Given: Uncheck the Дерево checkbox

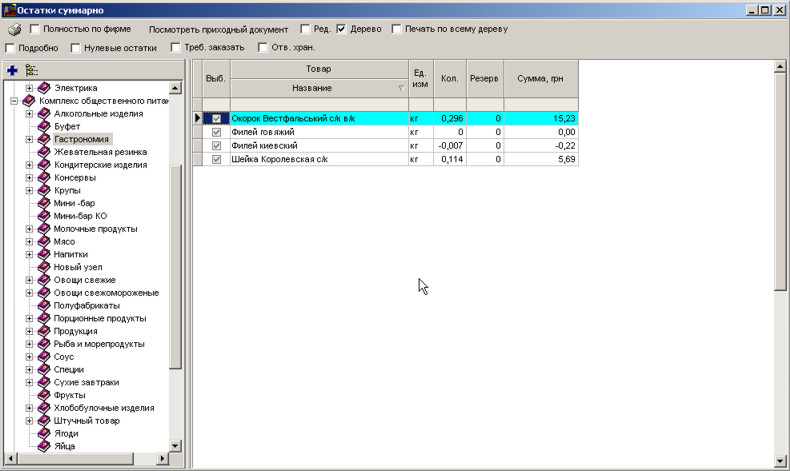Looking at the screenshot, I should [x=341, y=29].
